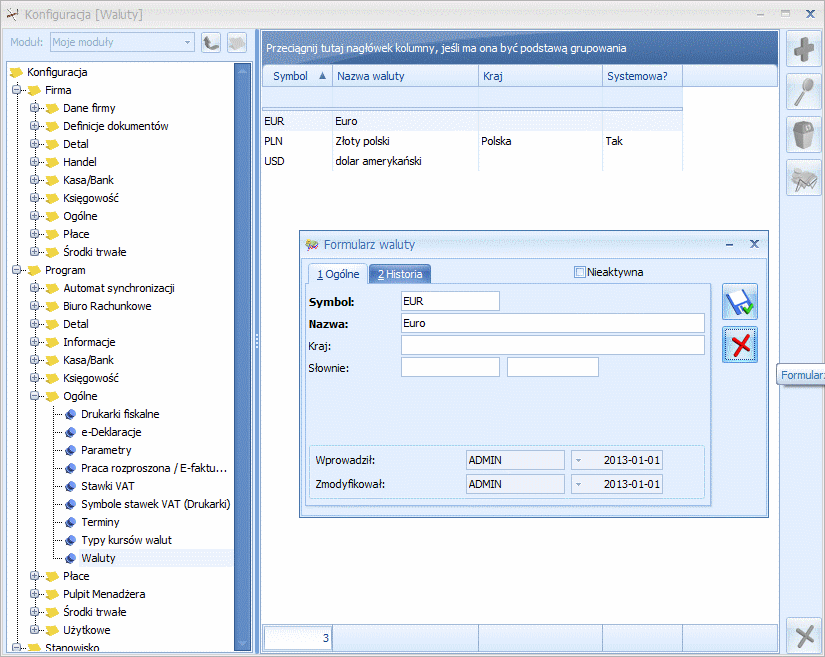Click the Symbol input field containing EUR
Image resolution: width=825 pixels, height=657 pixels.
point(450,301)
